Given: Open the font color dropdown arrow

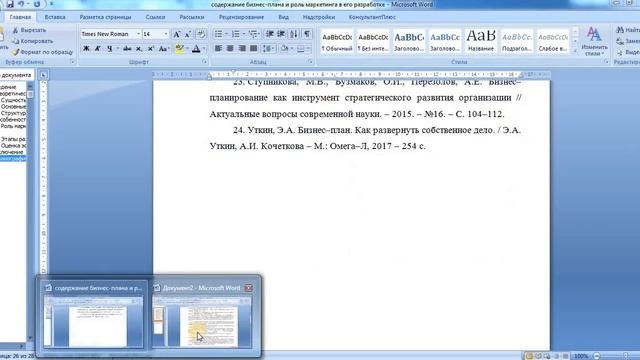Looking at the screenshot, I should (204, 49).
